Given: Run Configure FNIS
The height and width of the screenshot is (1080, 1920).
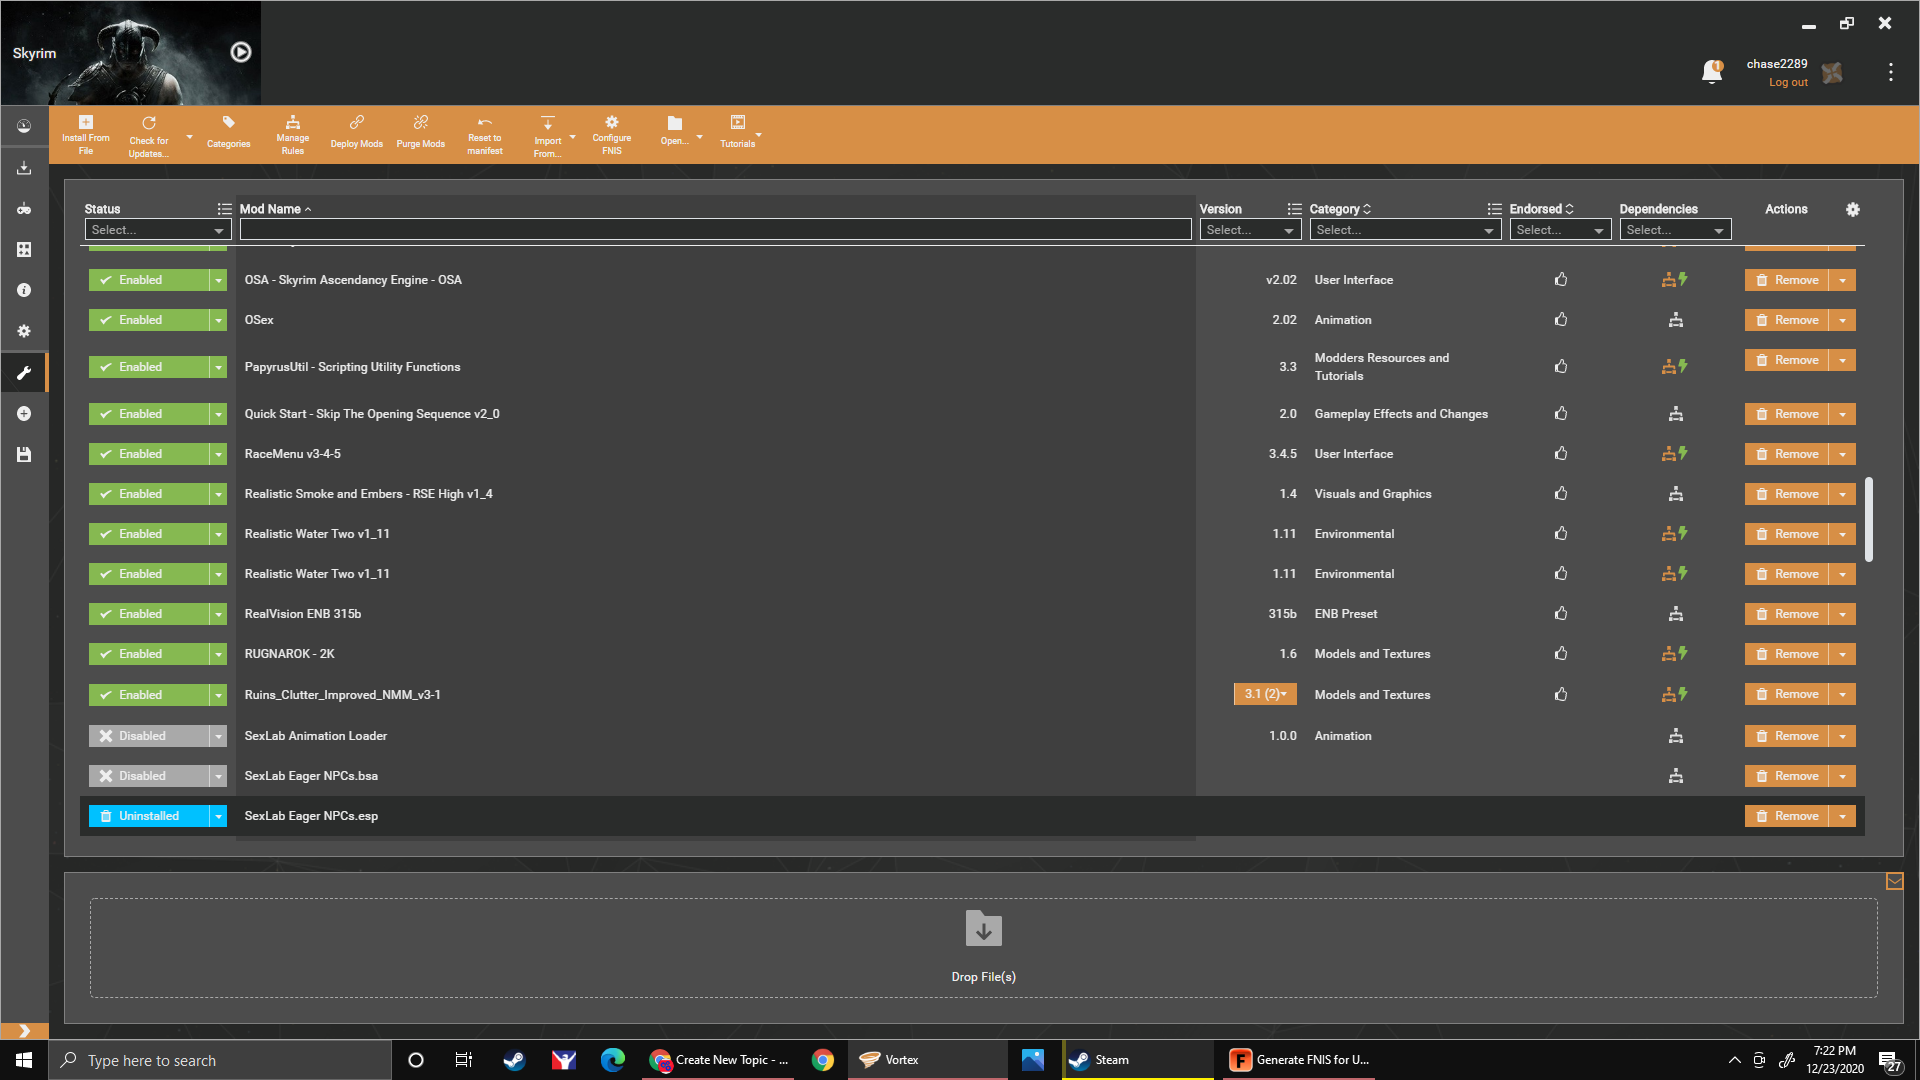Looking at the screenshot, I should 612,135.
